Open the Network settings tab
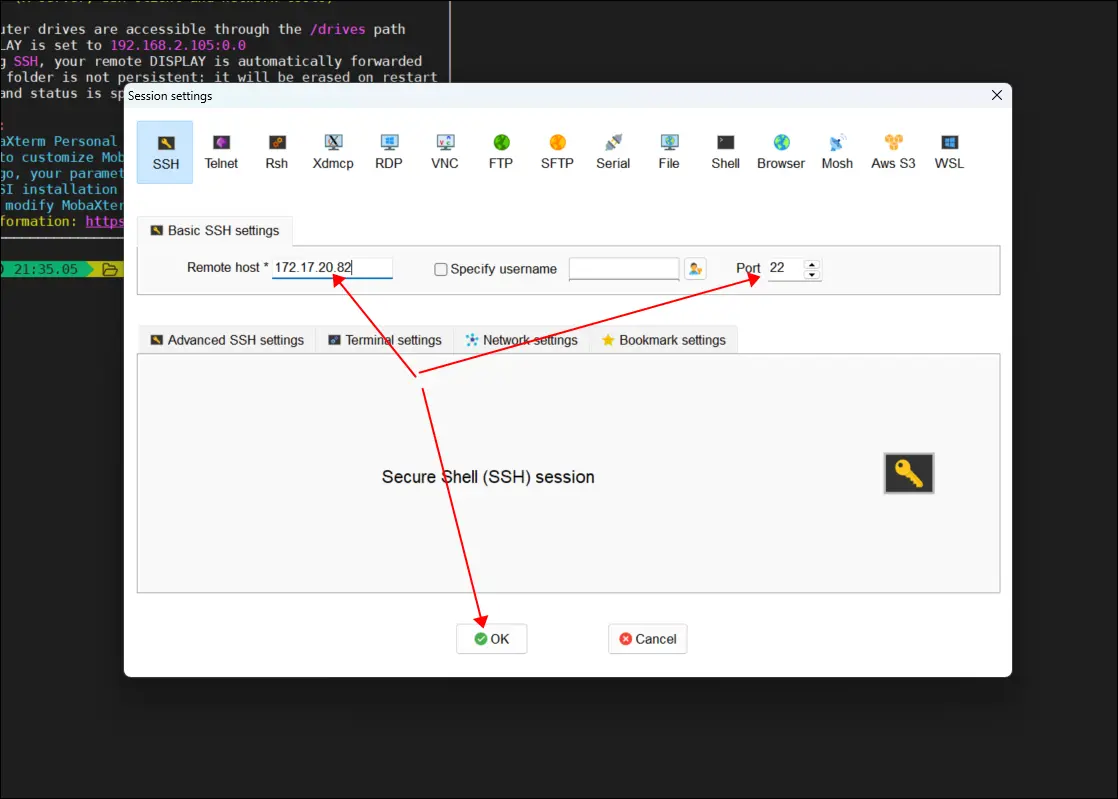Image resolution: width=1118 pixels, height=799 pixels. pos(522,340)
